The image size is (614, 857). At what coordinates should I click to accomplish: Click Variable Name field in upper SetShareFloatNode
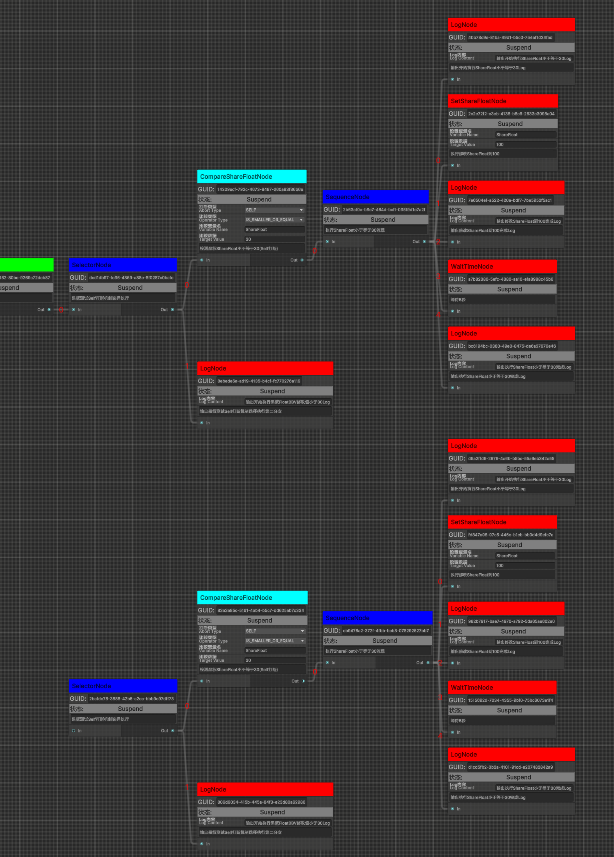[x=525, y=134]
